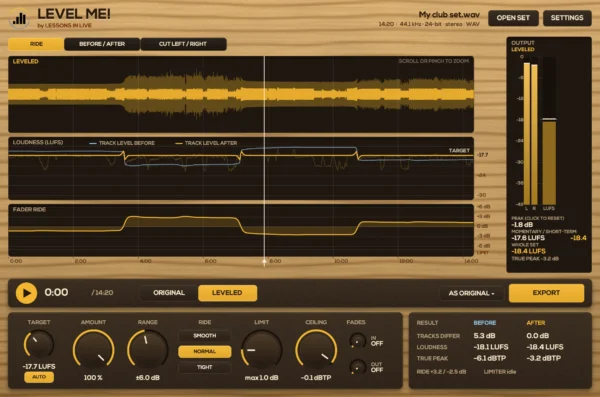Viewport: 600px width, 397px height.
Task: Click the Loudness LUFS graph
Action: pyautogui.click(x=241, y=168)
